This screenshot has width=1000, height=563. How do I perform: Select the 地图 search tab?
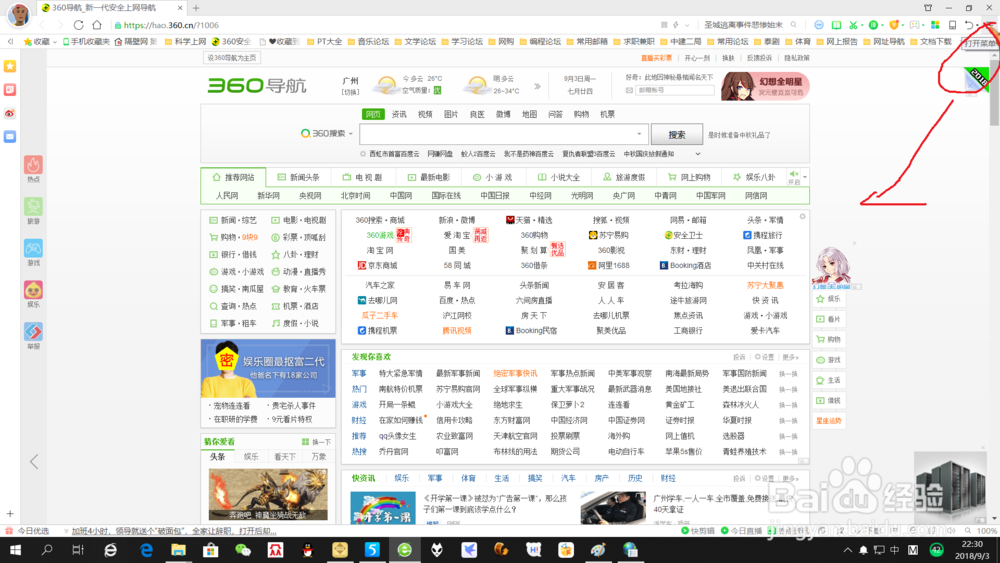pos(529,114)
